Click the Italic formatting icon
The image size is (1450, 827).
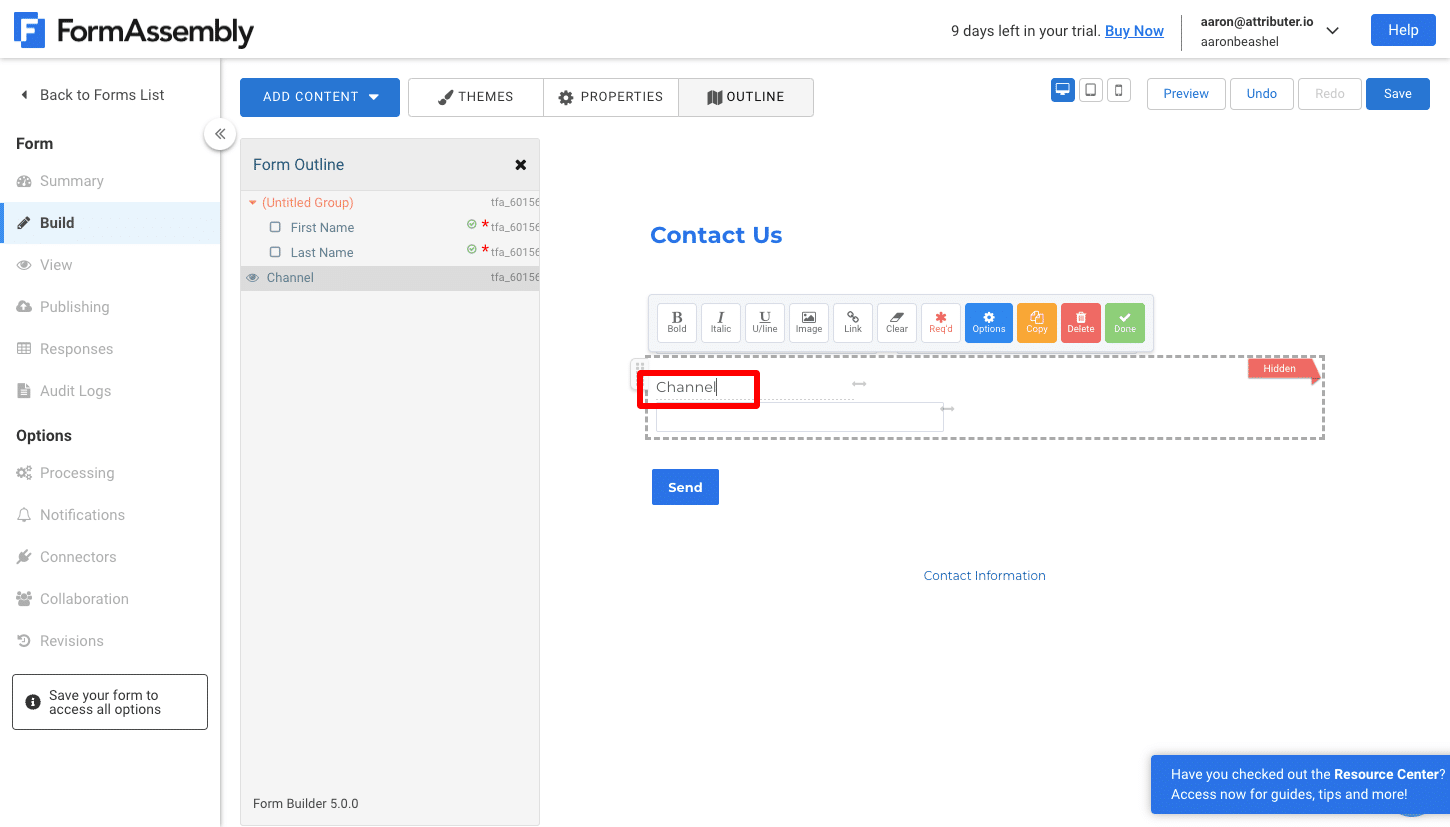pyautogui.click(x=720, y=322)
